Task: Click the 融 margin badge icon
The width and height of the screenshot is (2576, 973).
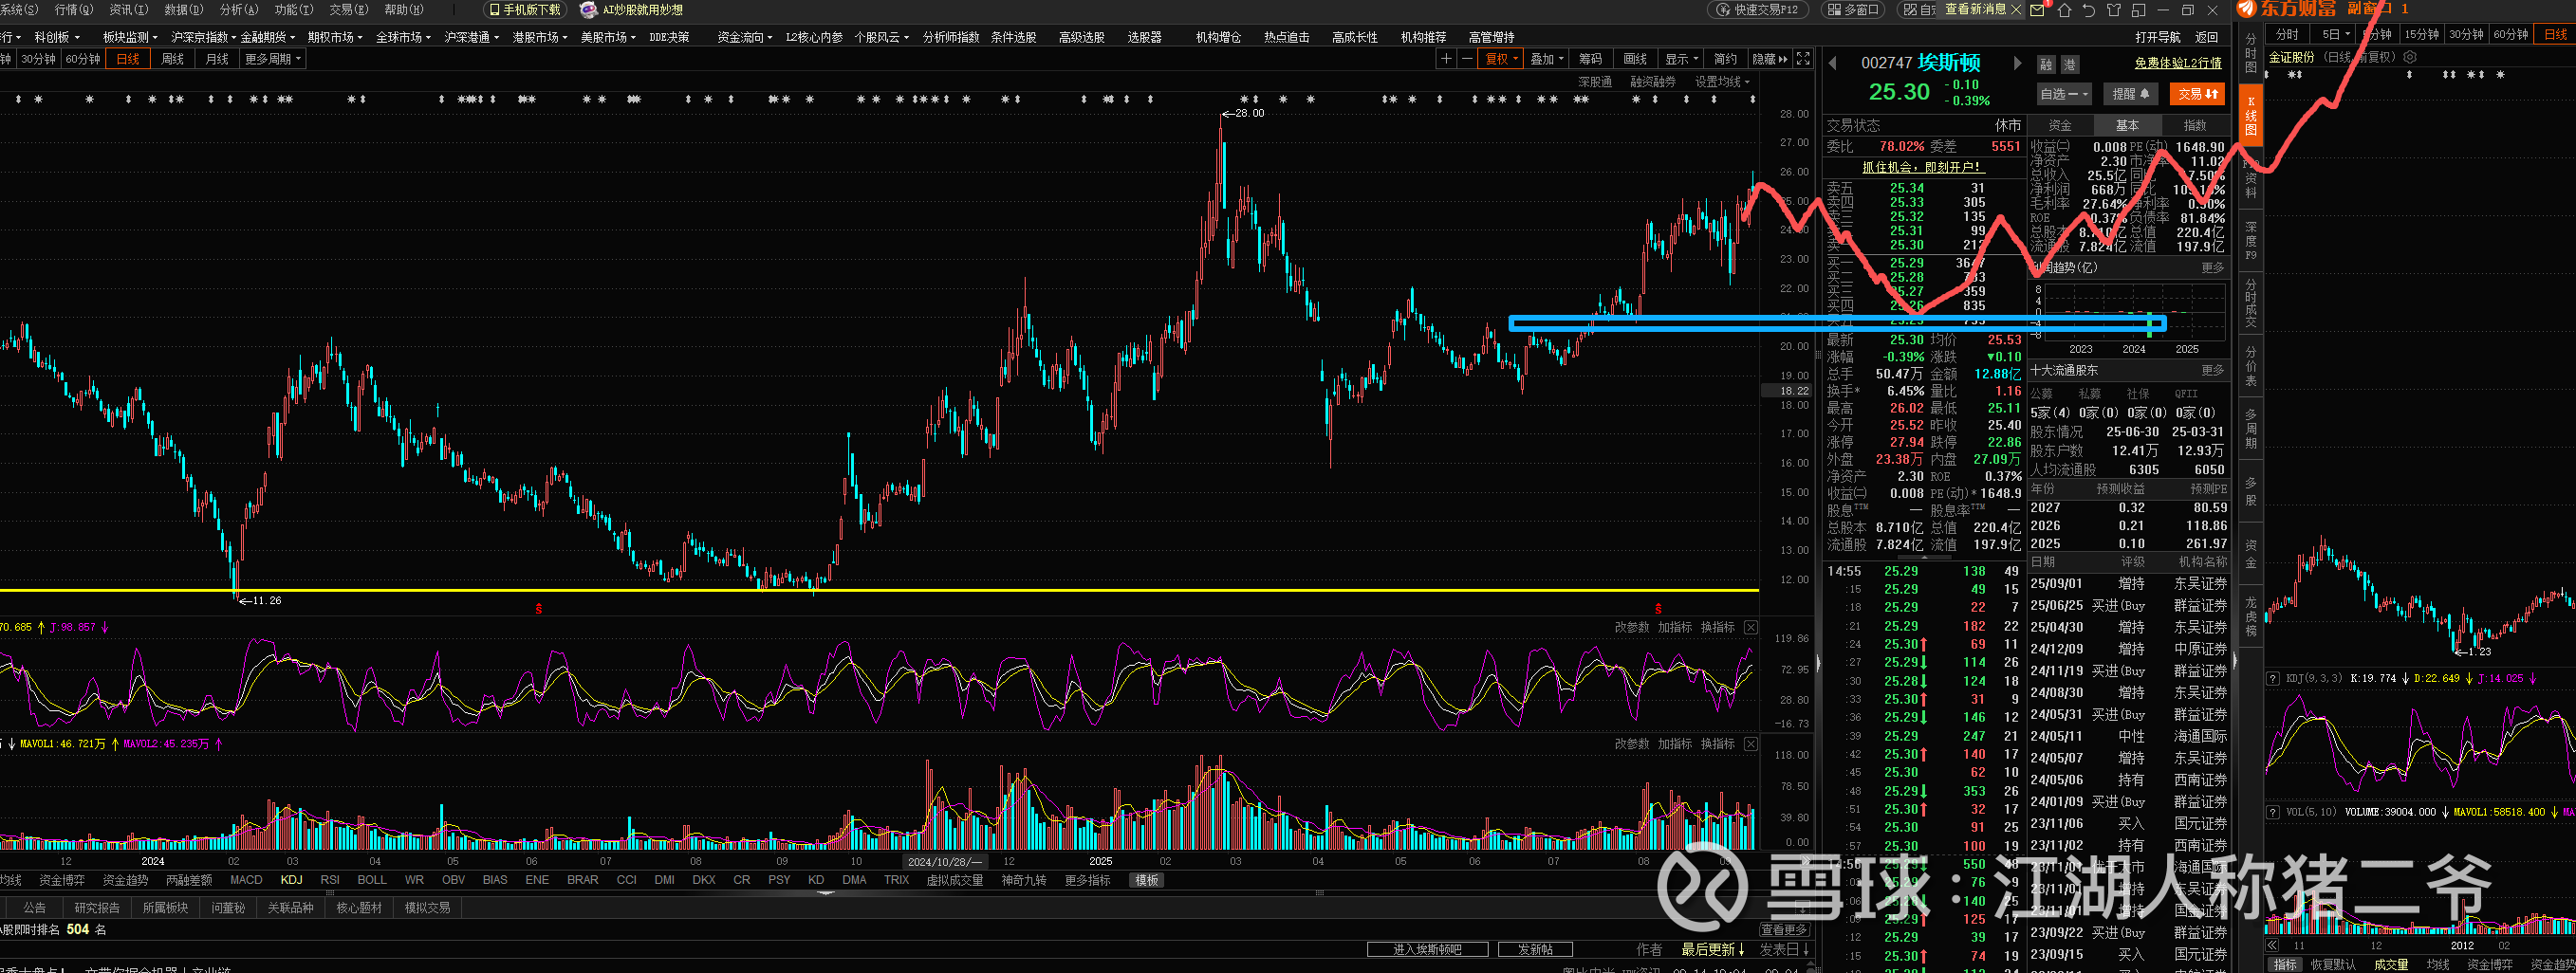Action: pos(2046,64)
